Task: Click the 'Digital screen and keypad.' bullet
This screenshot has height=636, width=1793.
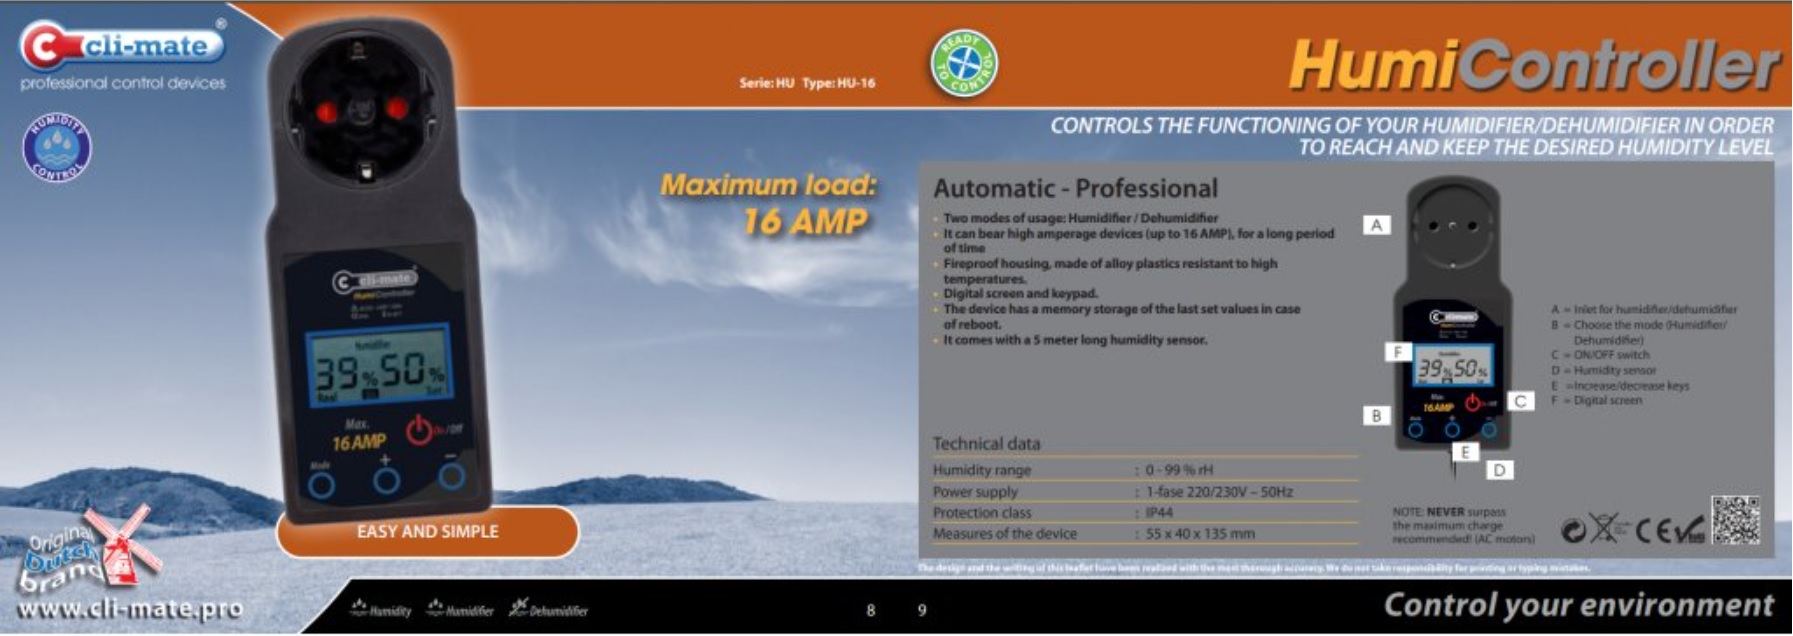Action: tap(1020, 294)
